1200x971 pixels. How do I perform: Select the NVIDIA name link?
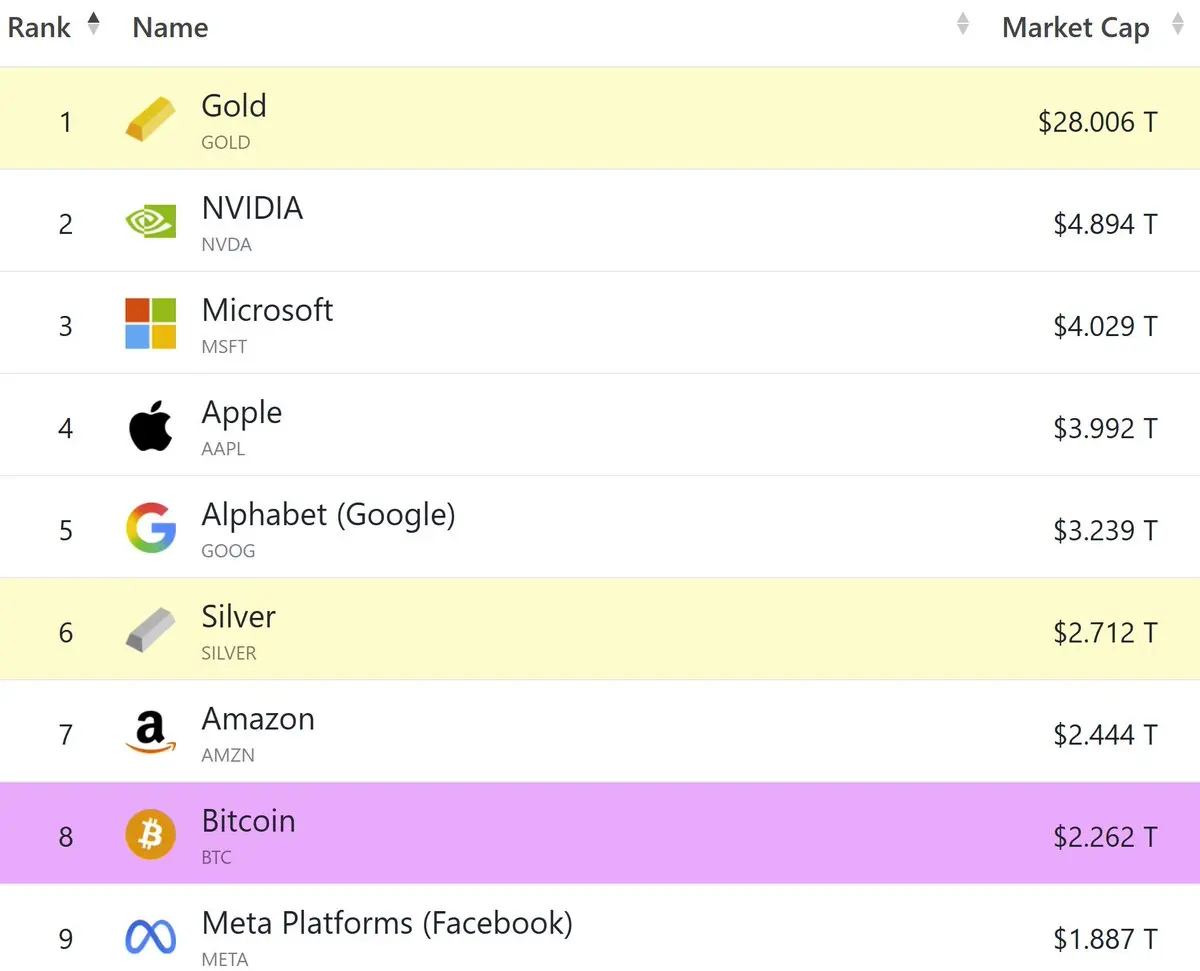[252, 209]
